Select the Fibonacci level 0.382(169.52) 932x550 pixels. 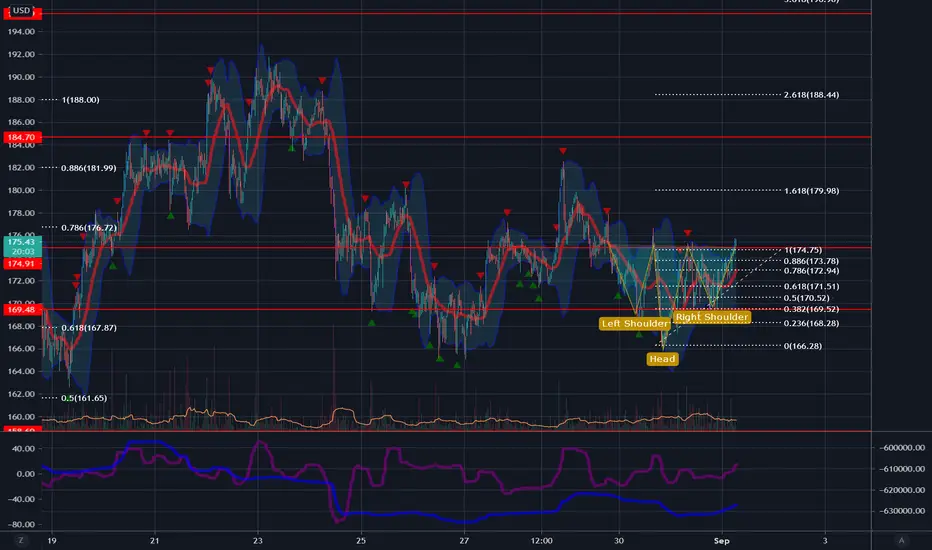[811, 309]
